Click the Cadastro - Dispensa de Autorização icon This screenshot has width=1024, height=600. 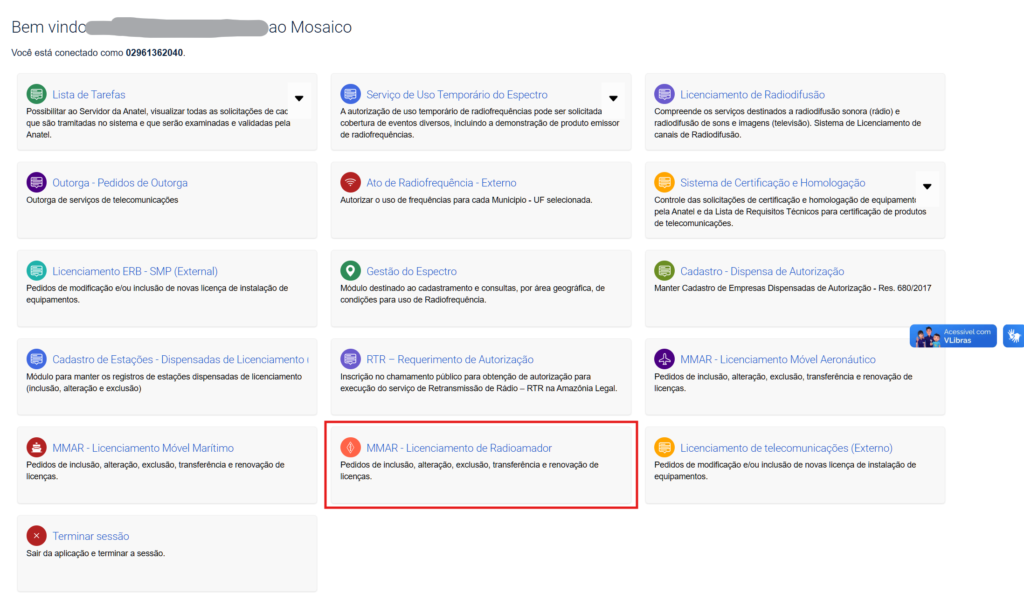coord(664,270)
